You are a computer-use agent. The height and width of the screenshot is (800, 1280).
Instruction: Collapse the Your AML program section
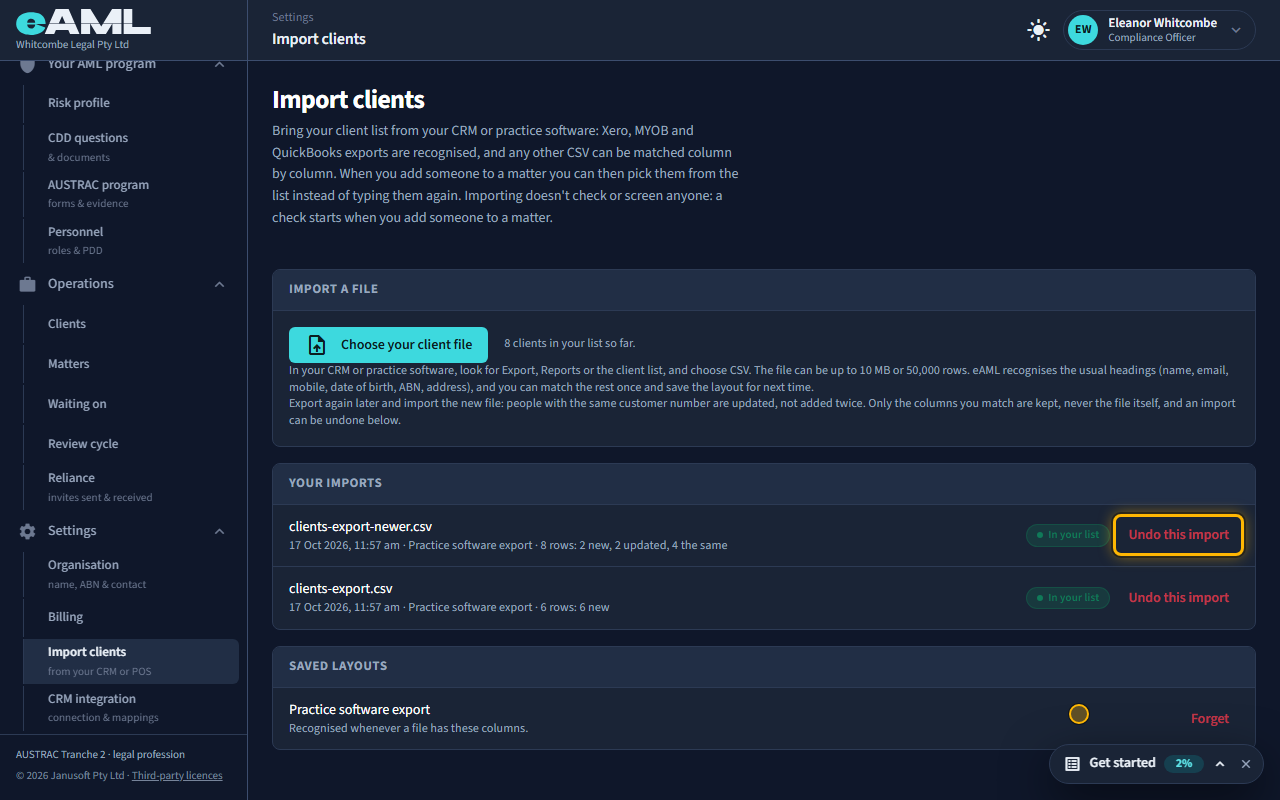click(219, 64)
